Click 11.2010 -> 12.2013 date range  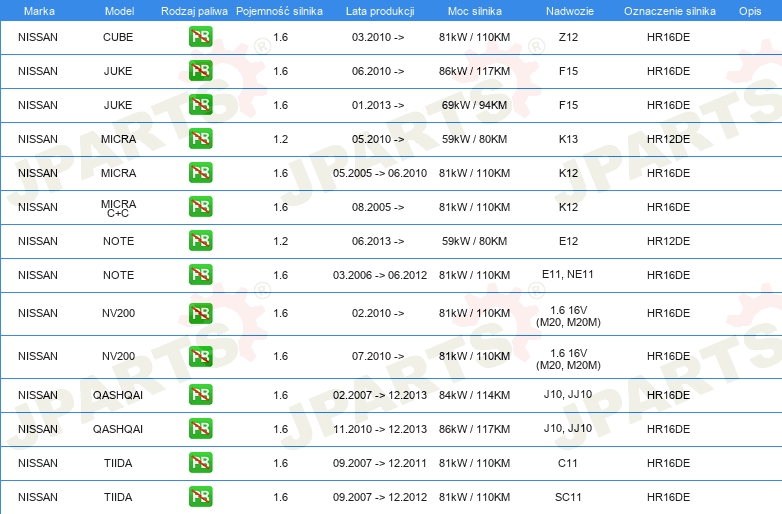(x=380, y=429)
